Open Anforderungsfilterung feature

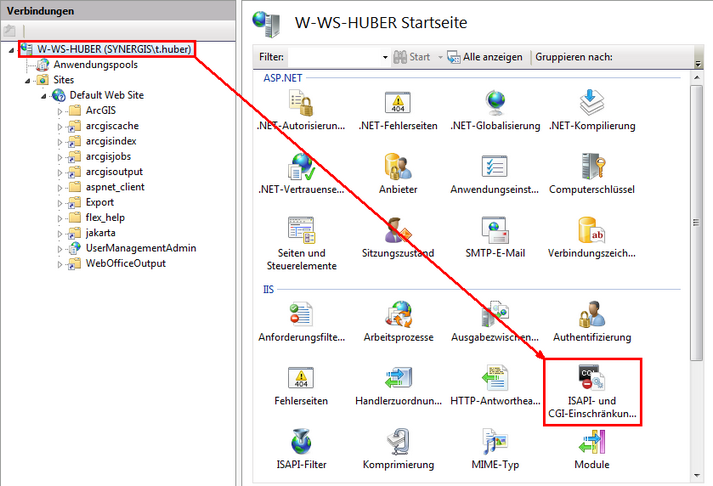point(301,321)
